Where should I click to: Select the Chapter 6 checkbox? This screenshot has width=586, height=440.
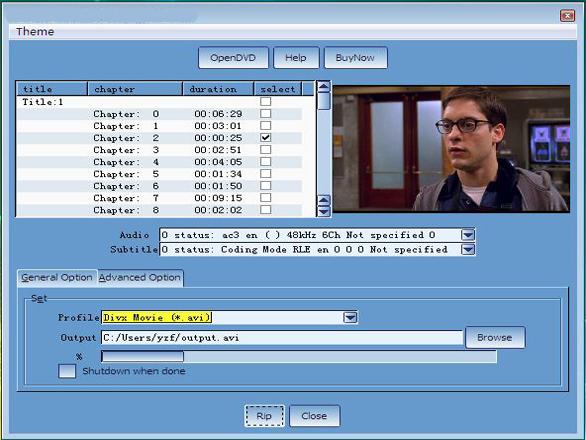pyautogui.click(x=265, y=185)
